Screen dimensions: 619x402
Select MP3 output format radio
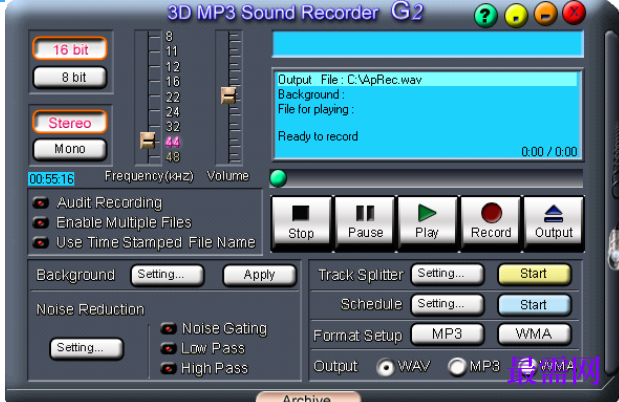(458, 367)
